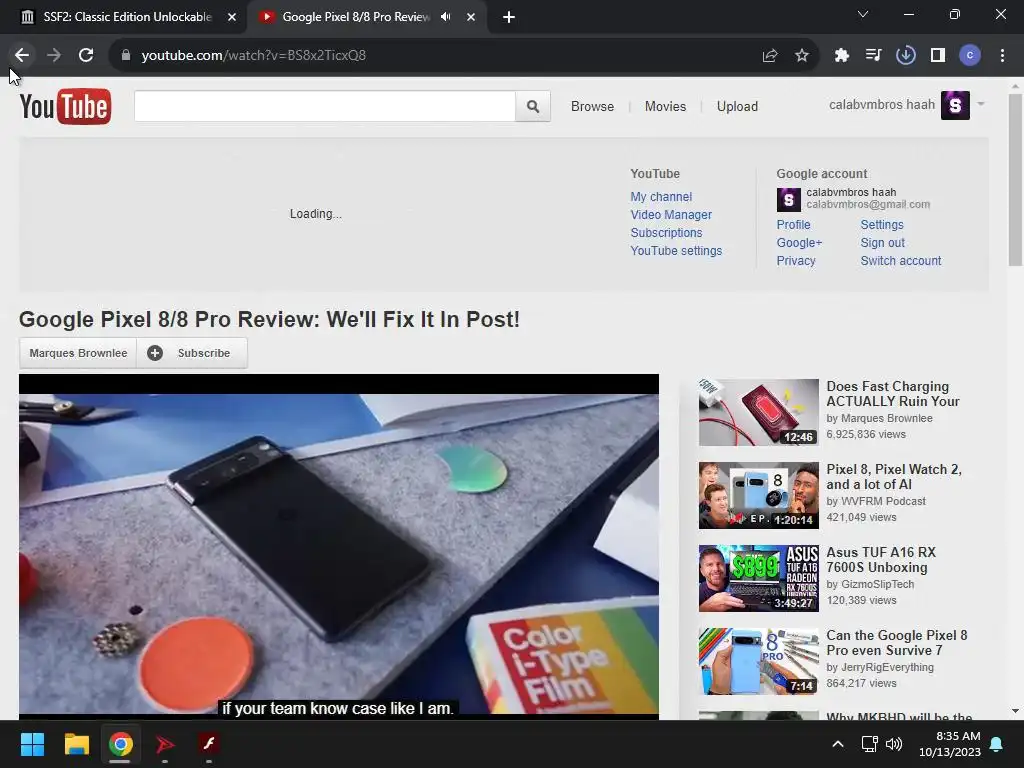Open Does Fast Charging video thumbnail
The height and width of the screenshot is (768, 1024).
[x=758, y=412]
